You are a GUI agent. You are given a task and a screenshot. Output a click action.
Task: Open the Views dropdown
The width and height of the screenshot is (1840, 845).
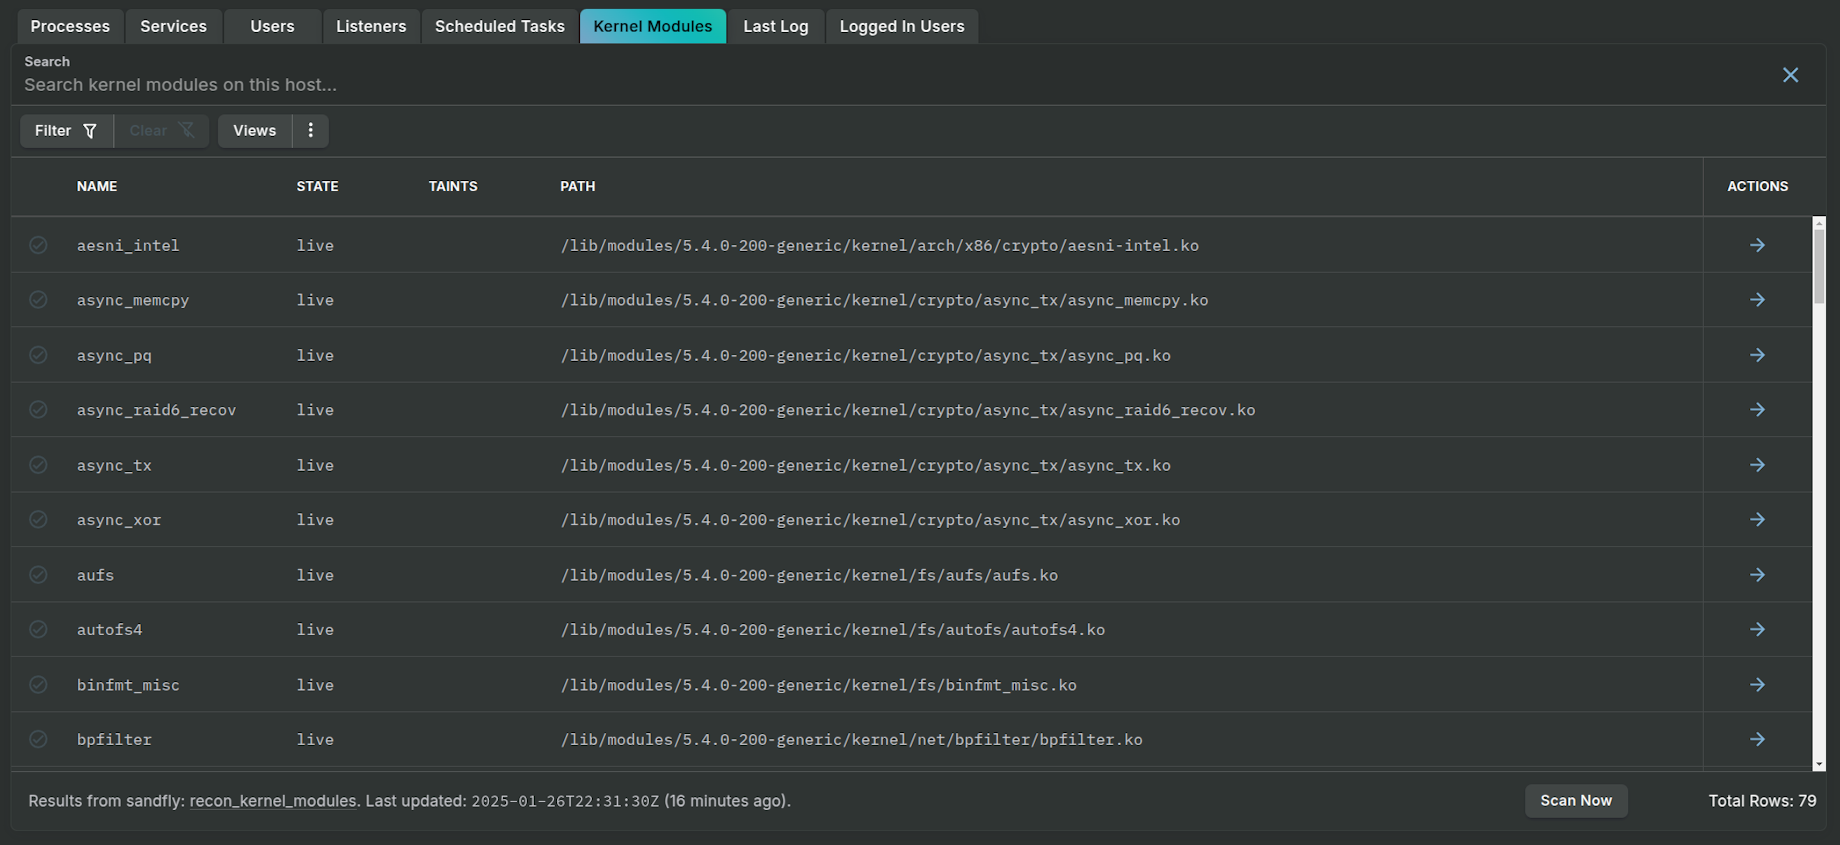[x=255, y=131]
